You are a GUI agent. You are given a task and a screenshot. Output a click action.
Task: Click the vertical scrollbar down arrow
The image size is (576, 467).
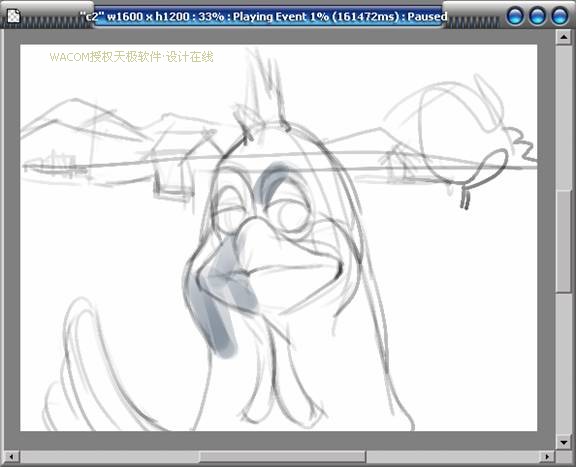(x=563, y=442)
